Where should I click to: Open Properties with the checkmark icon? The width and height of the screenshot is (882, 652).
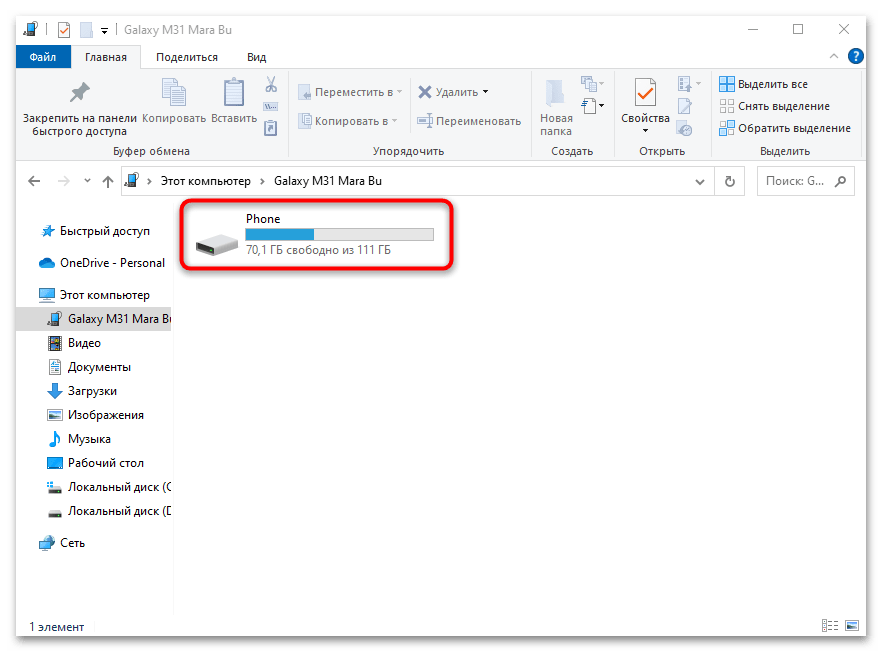[x=645, y=94]
